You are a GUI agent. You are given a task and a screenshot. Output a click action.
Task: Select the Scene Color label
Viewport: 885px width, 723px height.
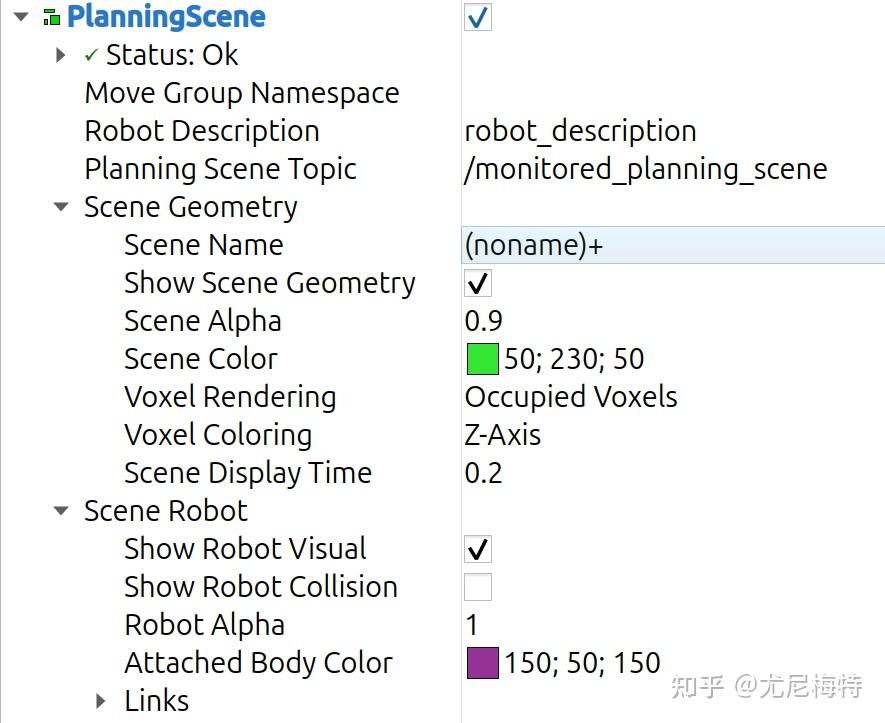201,359
